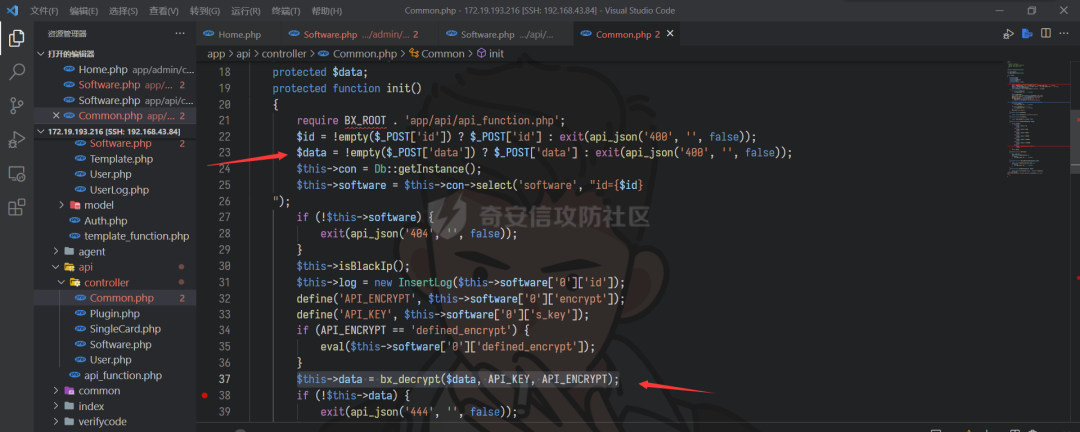Select Common.php under controller folder
The height and width of the screenshot is (432, 1080).
pyautogui.click(x=116, y=298)
